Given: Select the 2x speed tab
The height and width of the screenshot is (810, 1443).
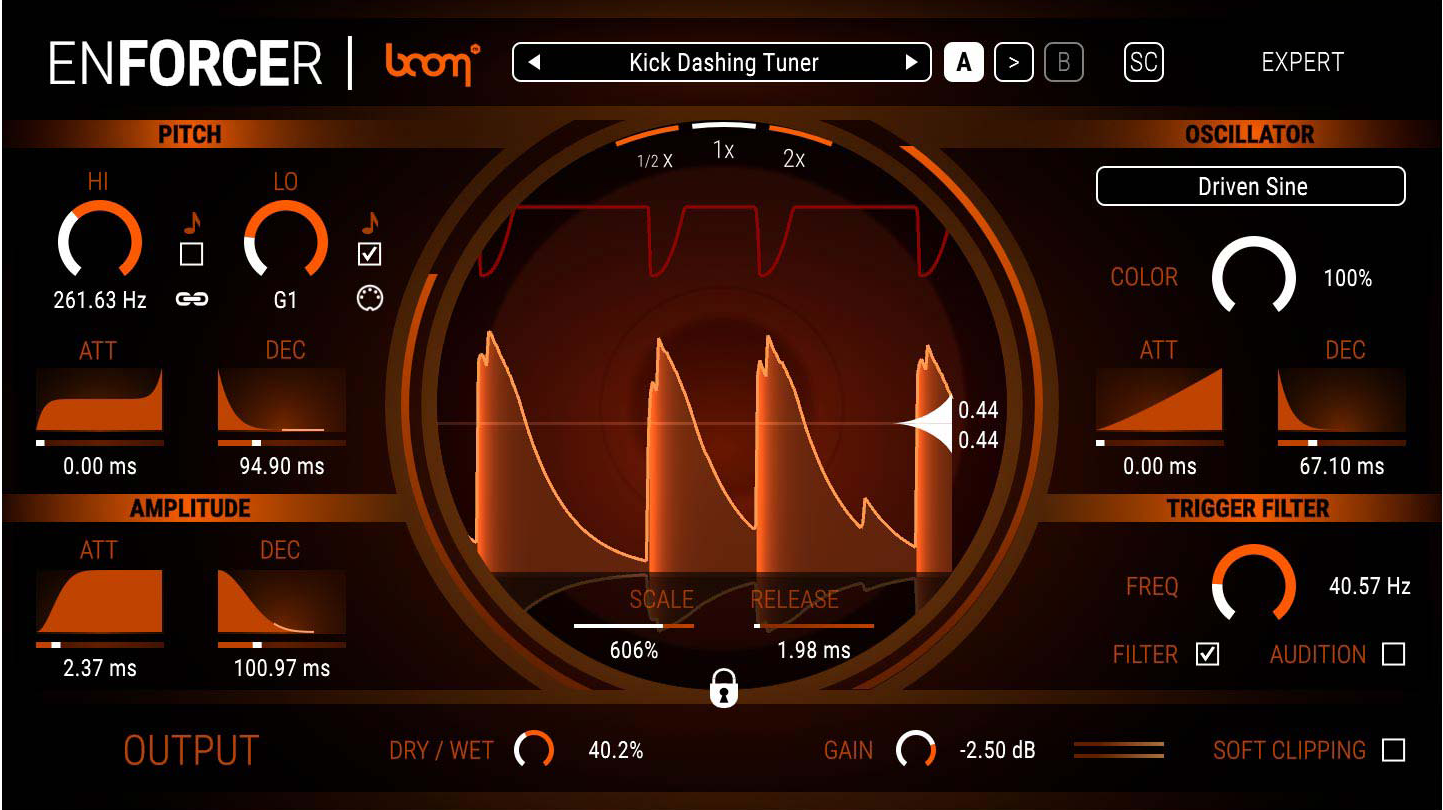Looking at the screenshot, I should tap(794, 158).
